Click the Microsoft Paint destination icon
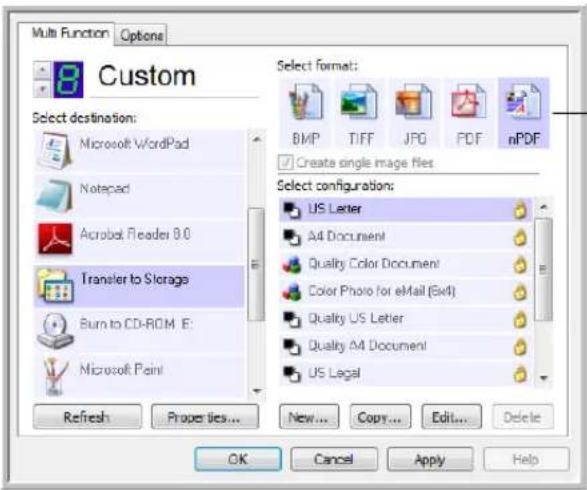Viewport: 587px width, 490px height. click(55, 376)
